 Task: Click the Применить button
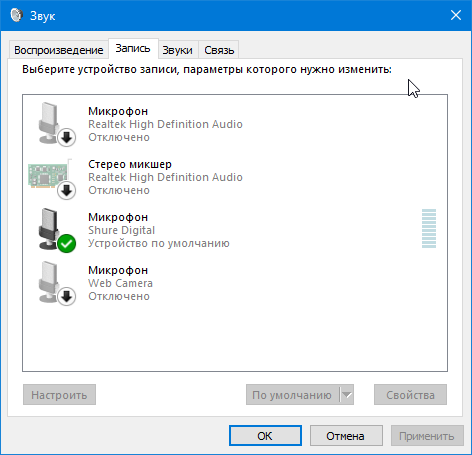pos(427,435)
